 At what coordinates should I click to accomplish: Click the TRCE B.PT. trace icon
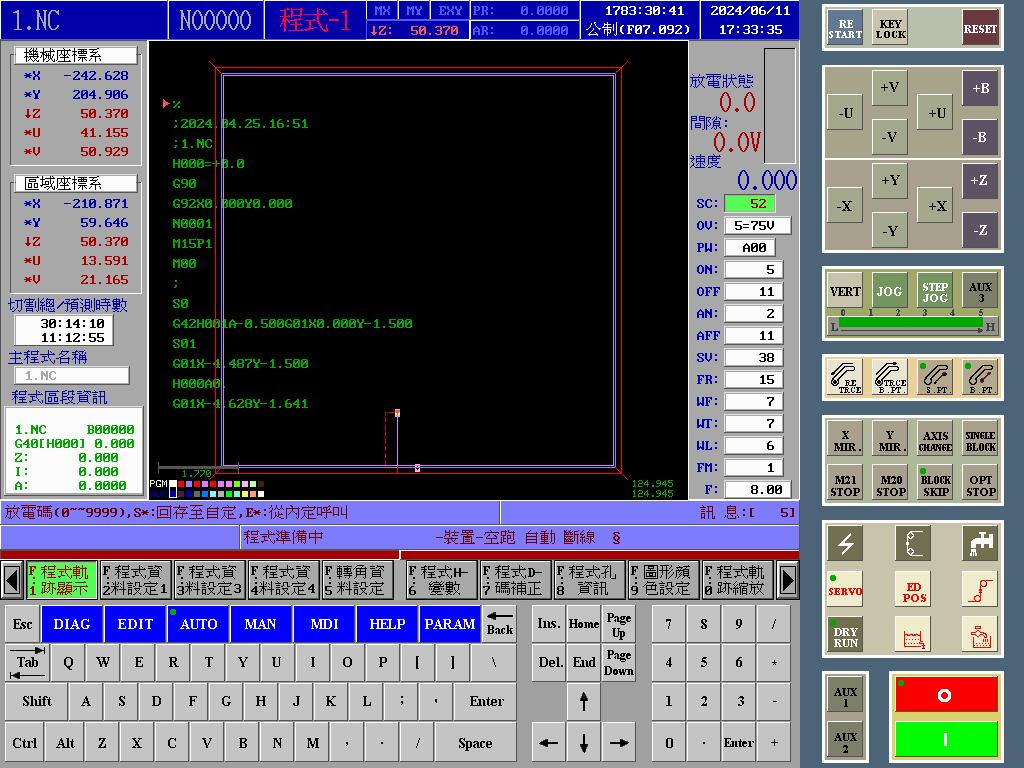pyautogui.click(x=890, y=377)
